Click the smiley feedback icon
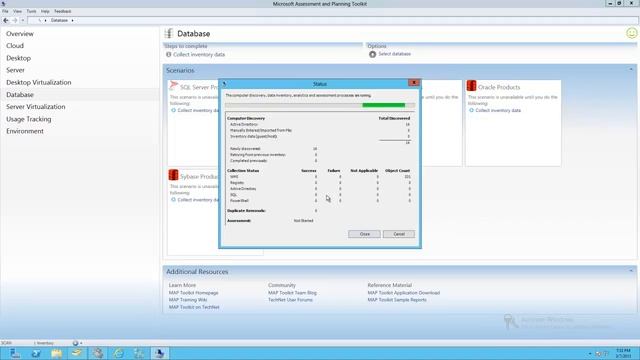 [631, 33]
